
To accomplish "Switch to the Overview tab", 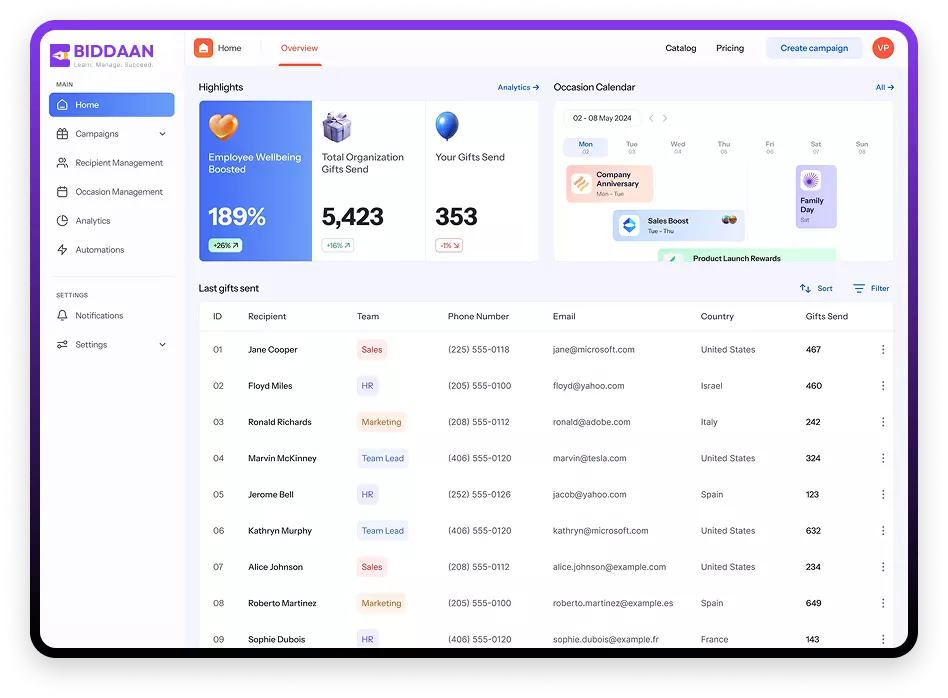I will pyautogui.click(x=299, y=47).
